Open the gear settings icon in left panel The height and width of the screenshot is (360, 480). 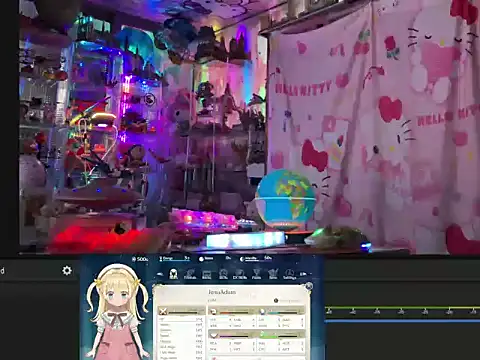point(67,270)
